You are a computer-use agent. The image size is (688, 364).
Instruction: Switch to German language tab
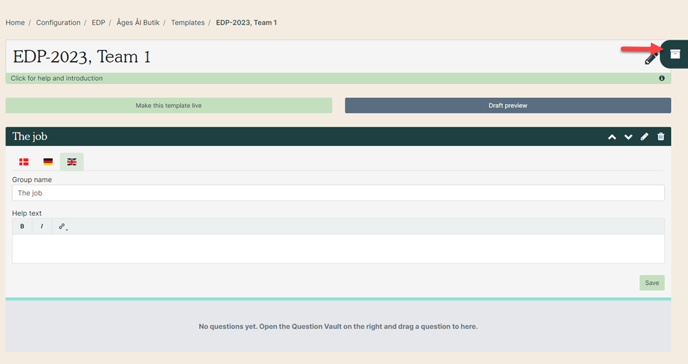[x=48, y=162]
